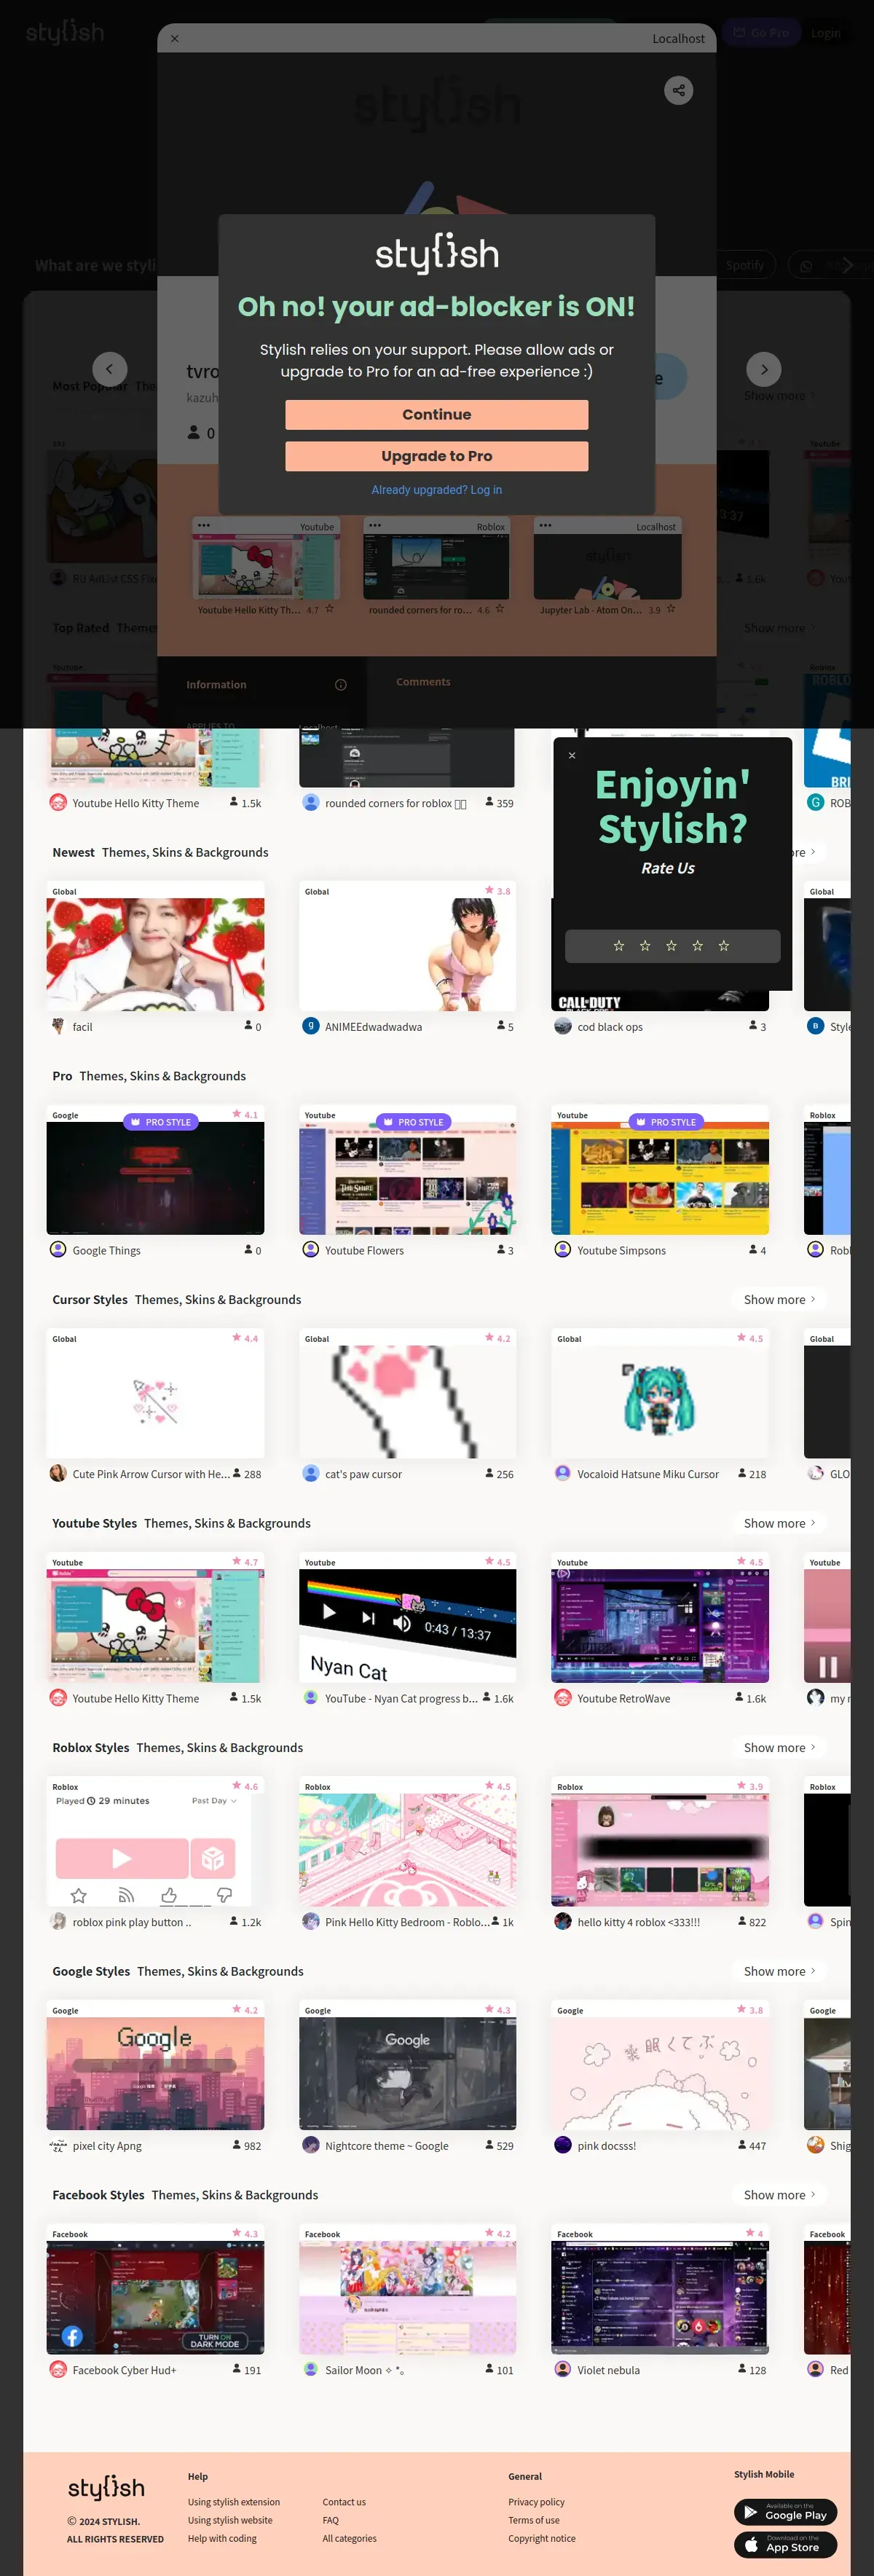Click Upgrade to Pro button
Viewport: 874px width, 2576px height.
(436, 456)
